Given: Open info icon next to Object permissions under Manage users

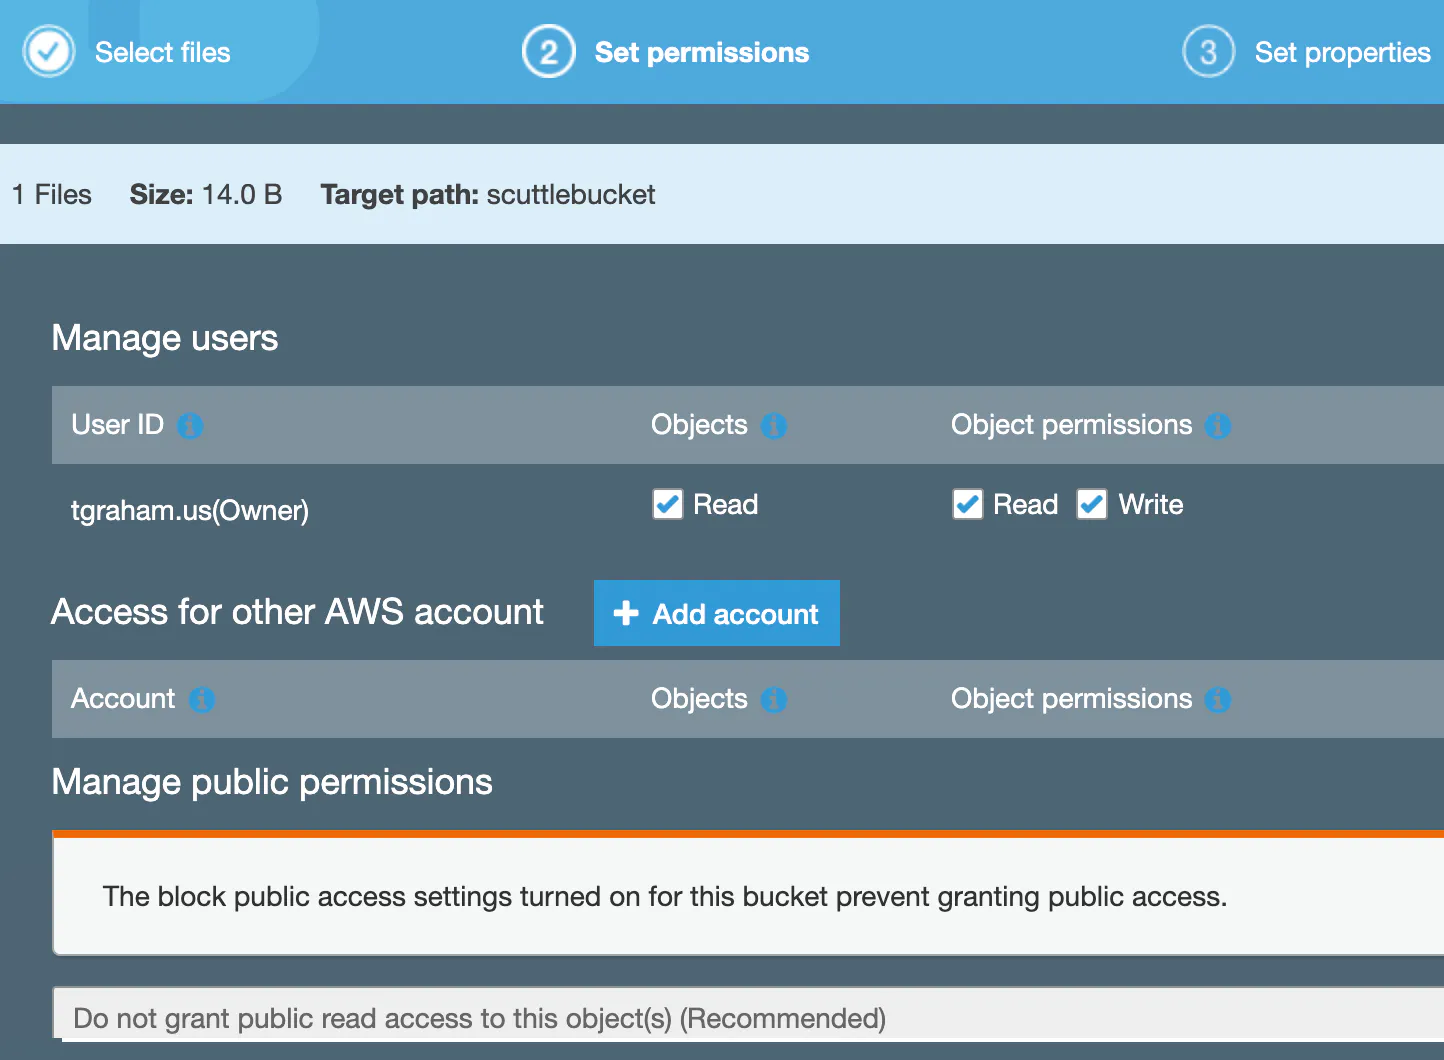Looking at the screenshot, I should tap(1218, 426).
